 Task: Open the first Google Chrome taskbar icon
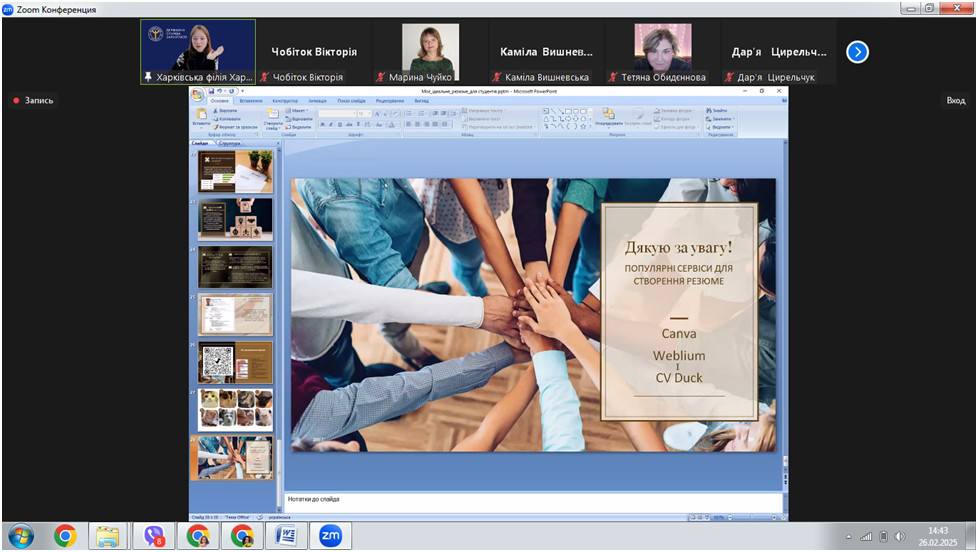(65, 536)
